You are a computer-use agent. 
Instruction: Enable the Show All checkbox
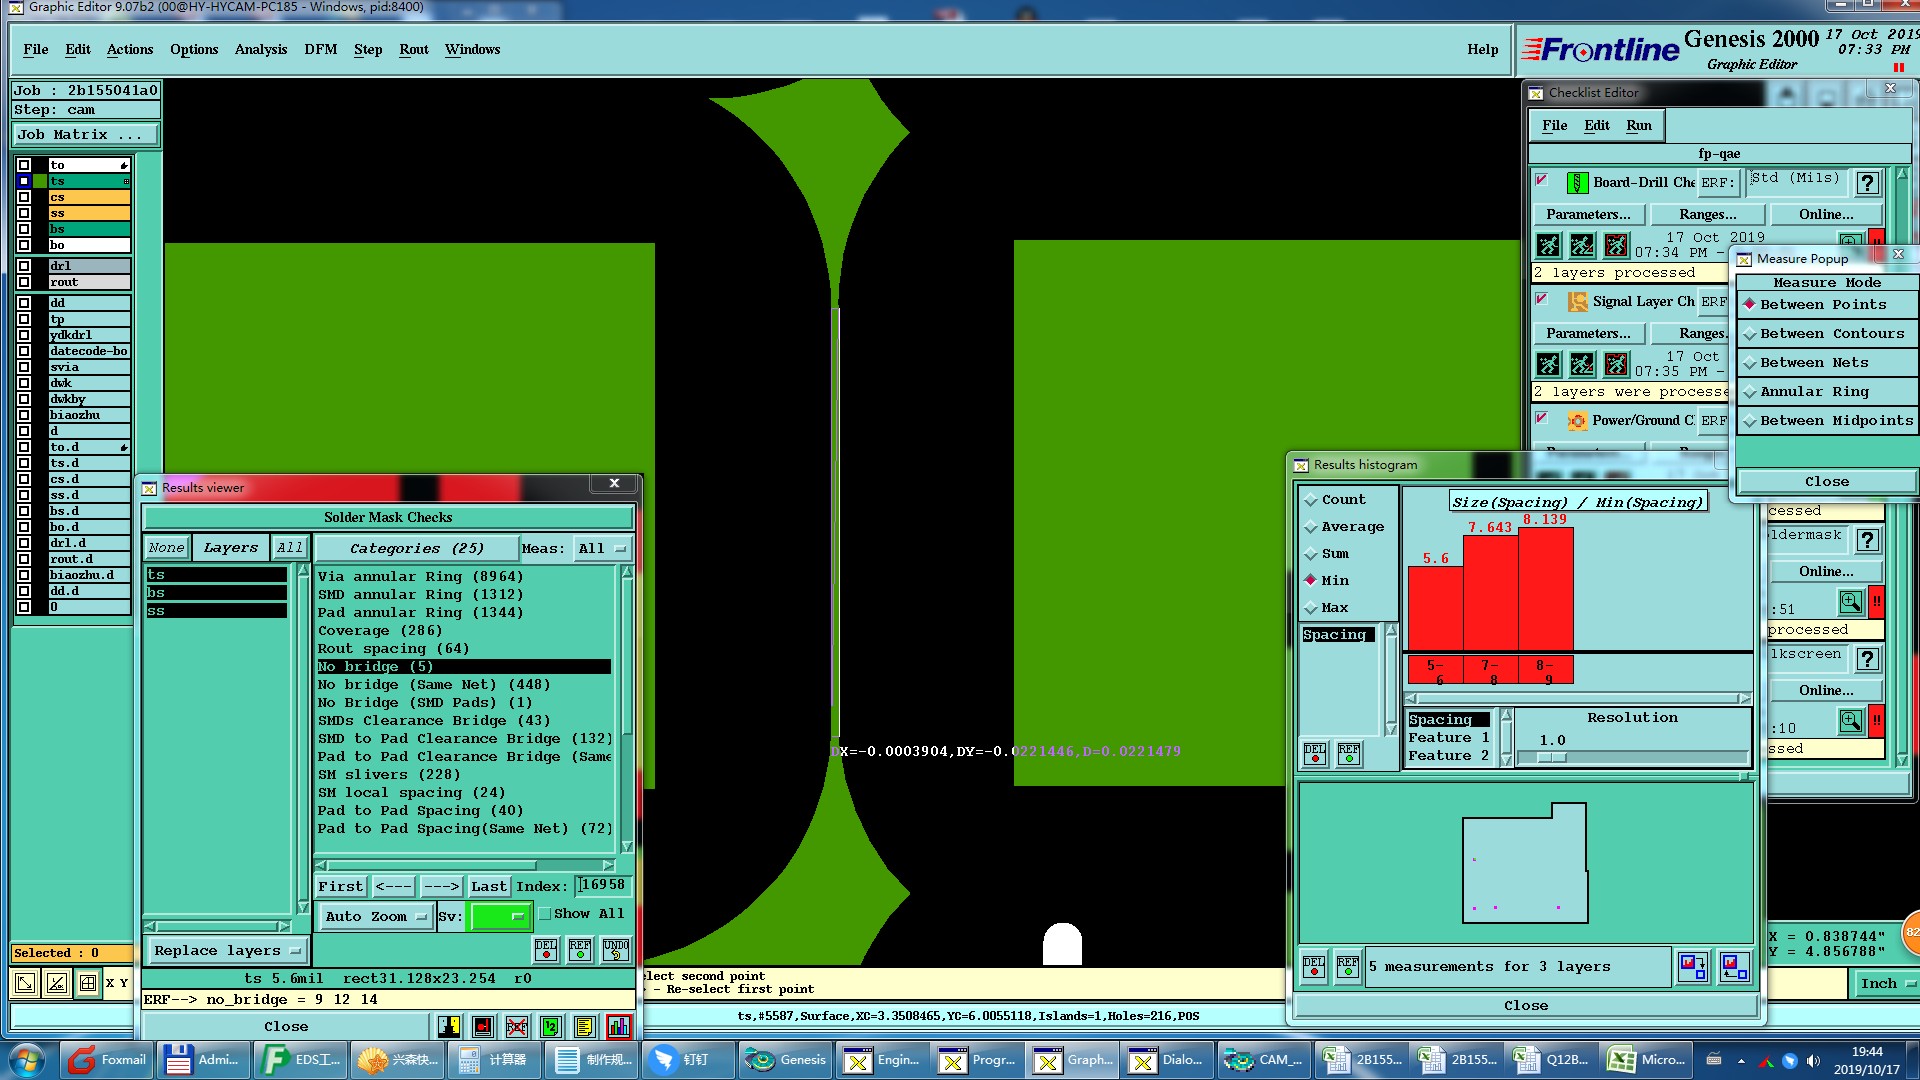click(x=545, y=913)
